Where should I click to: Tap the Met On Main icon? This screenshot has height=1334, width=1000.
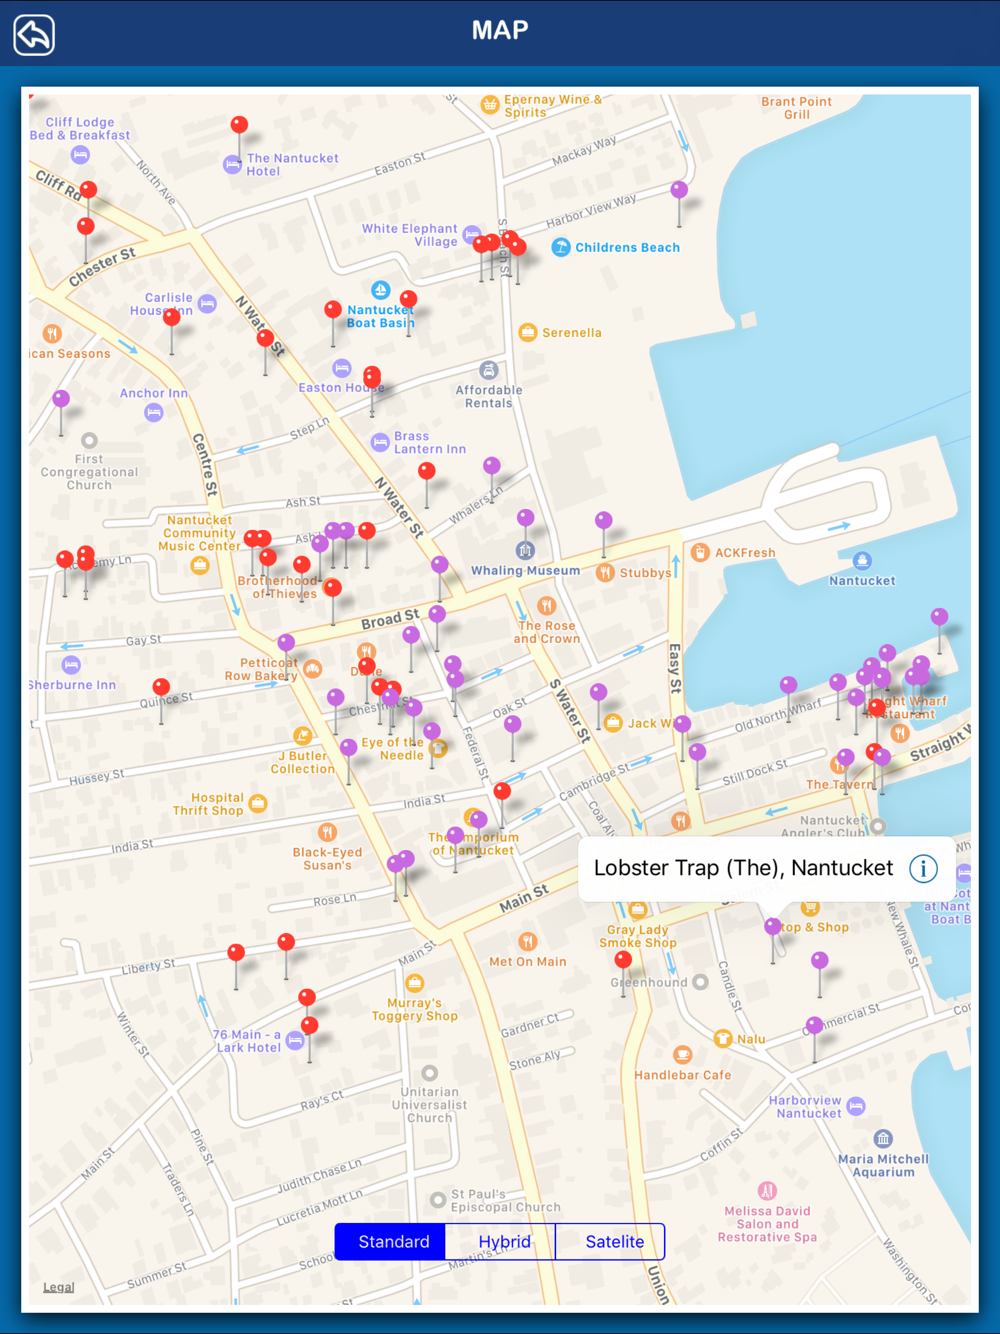click(x=528, y=941)
